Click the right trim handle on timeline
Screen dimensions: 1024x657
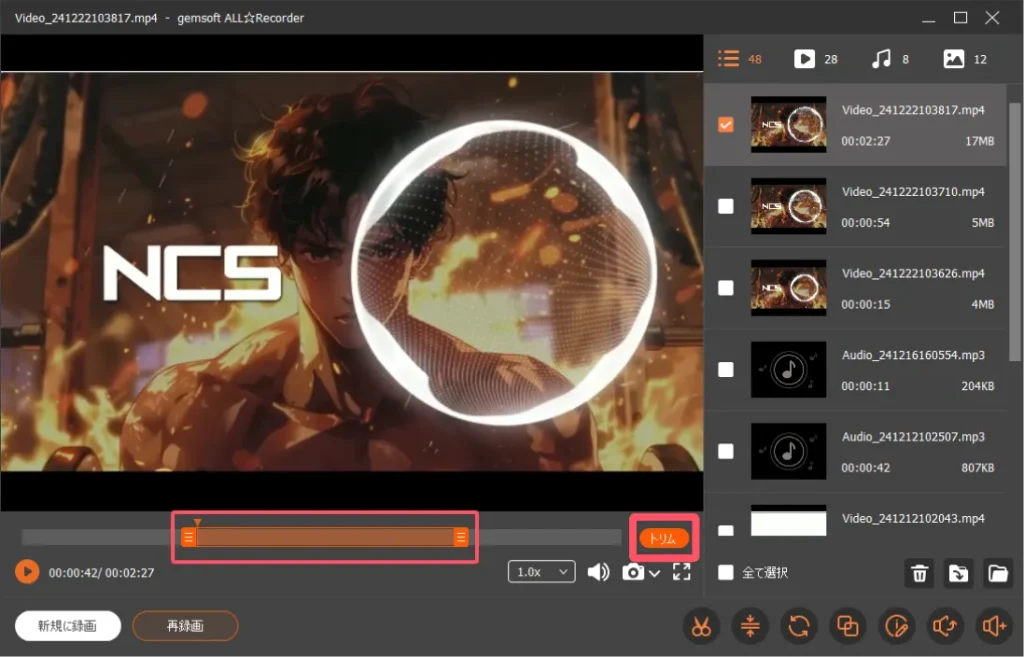pyautogui.click(x=461, y=538)
